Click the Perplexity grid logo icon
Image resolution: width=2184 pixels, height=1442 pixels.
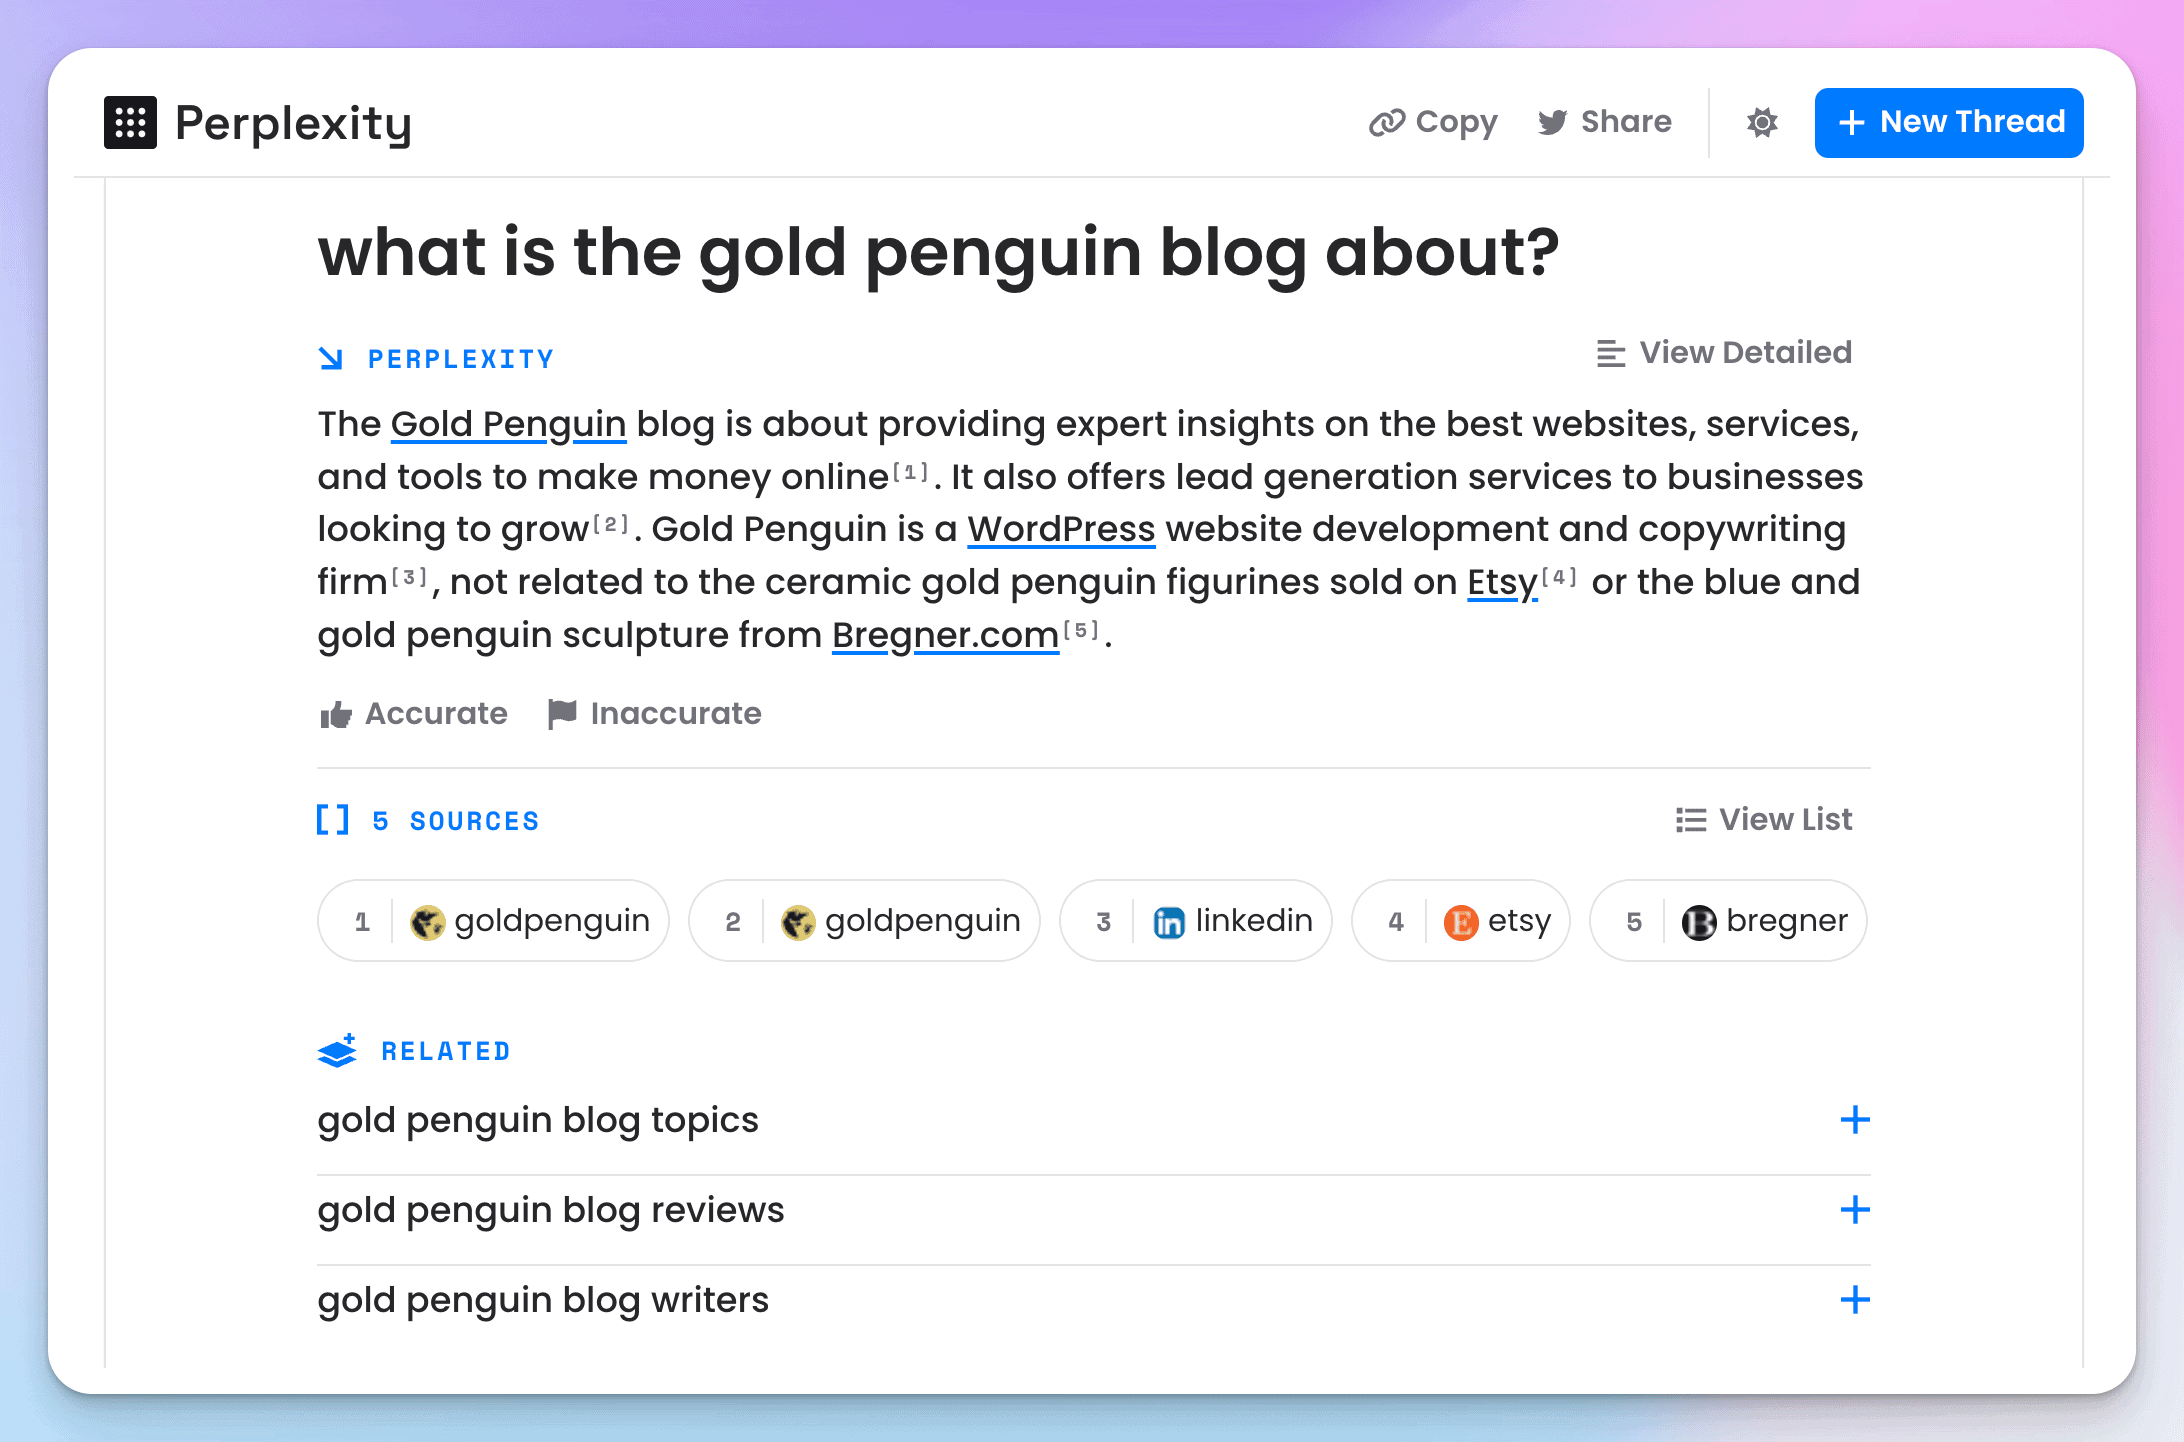130,123
